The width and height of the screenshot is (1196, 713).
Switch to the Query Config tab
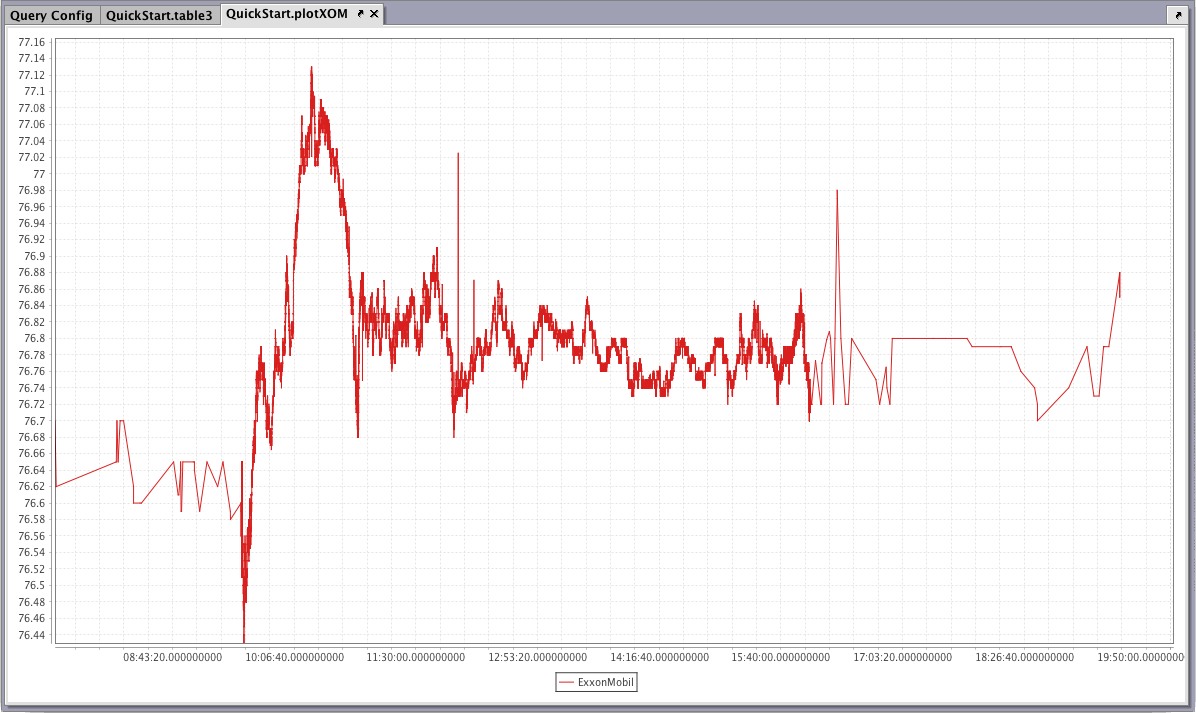coord(51,15)
